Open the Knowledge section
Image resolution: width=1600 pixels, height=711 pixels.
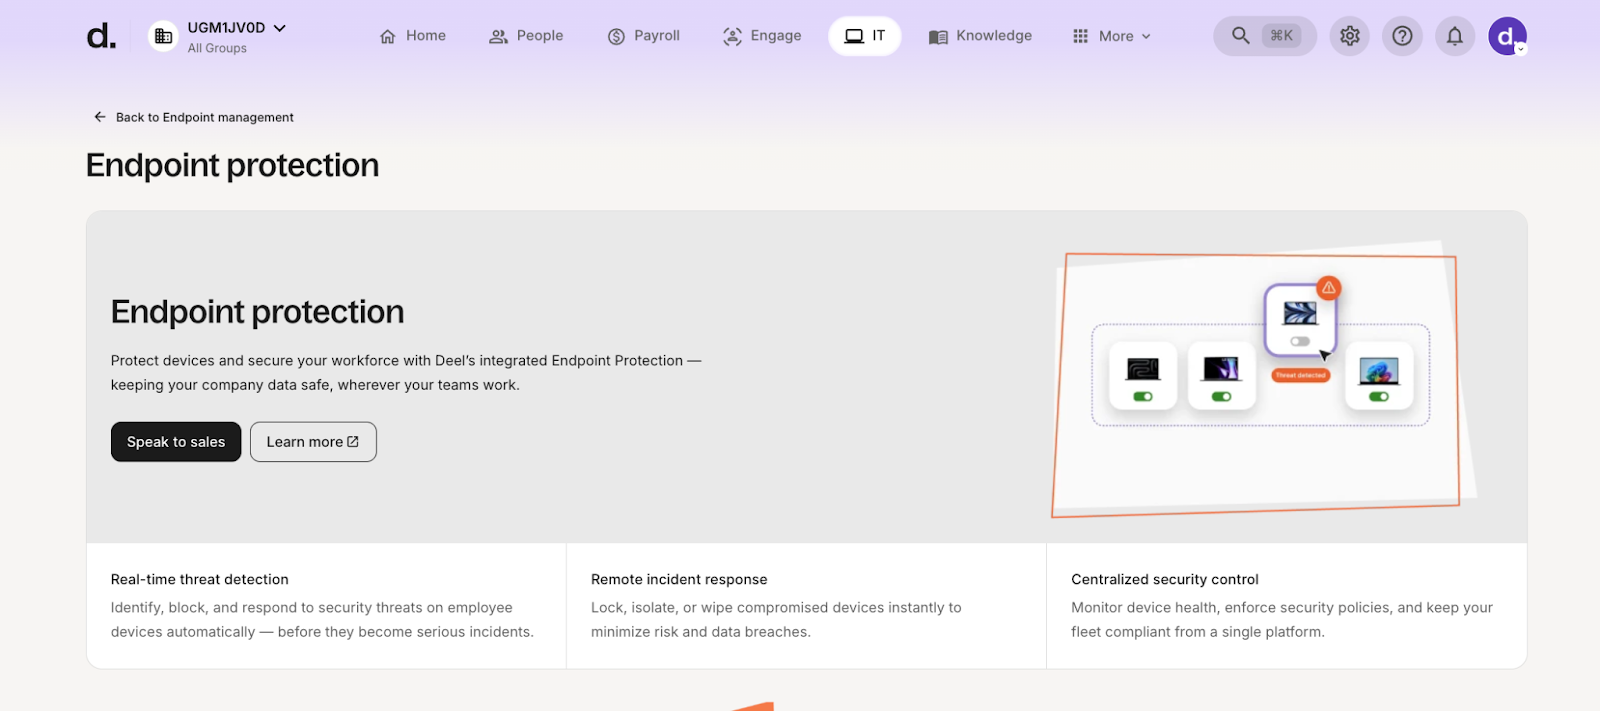point(980,36)
